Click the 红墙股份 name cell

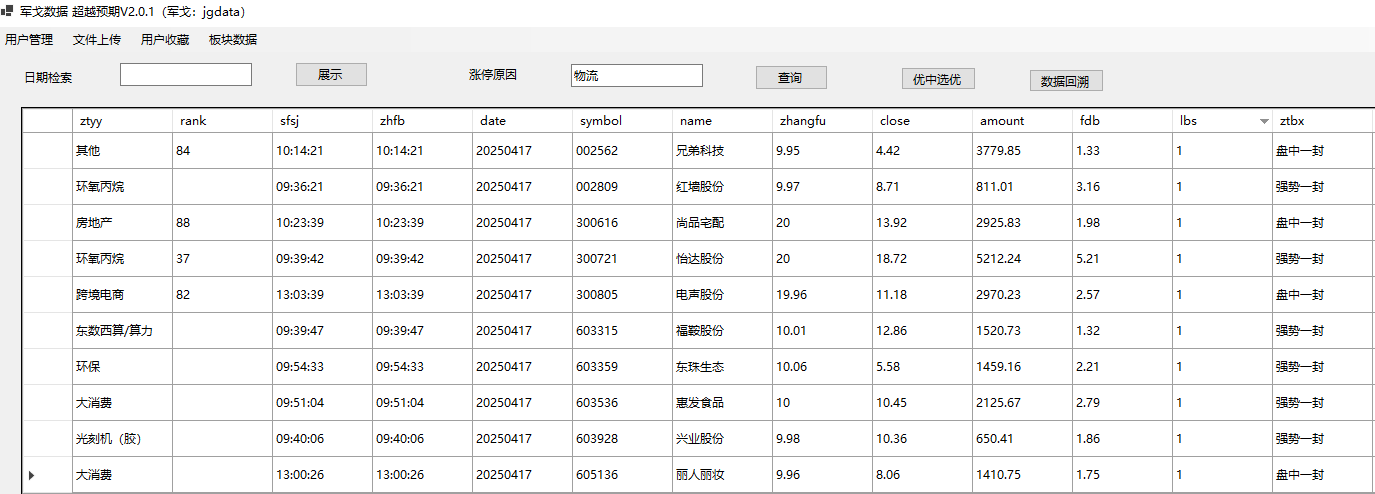tap(722, 187)
